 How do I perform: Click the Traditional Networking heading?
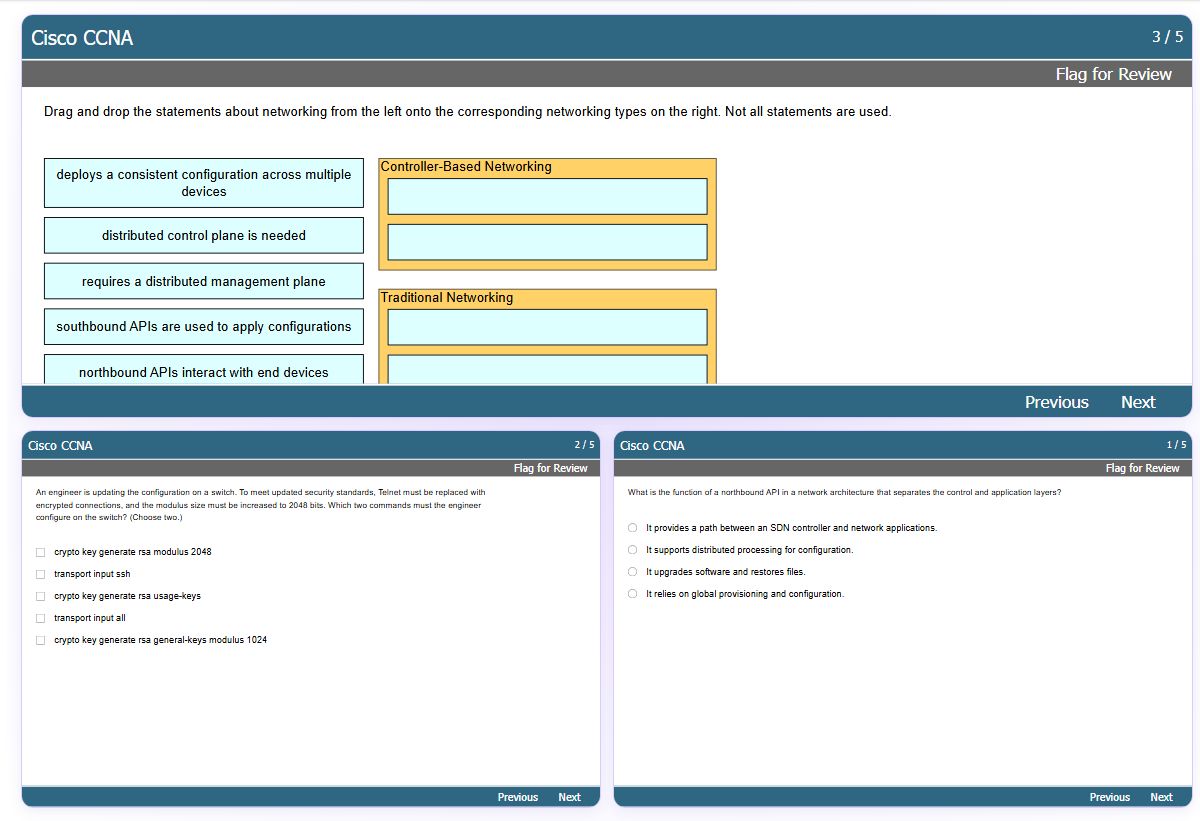(447, 298)
